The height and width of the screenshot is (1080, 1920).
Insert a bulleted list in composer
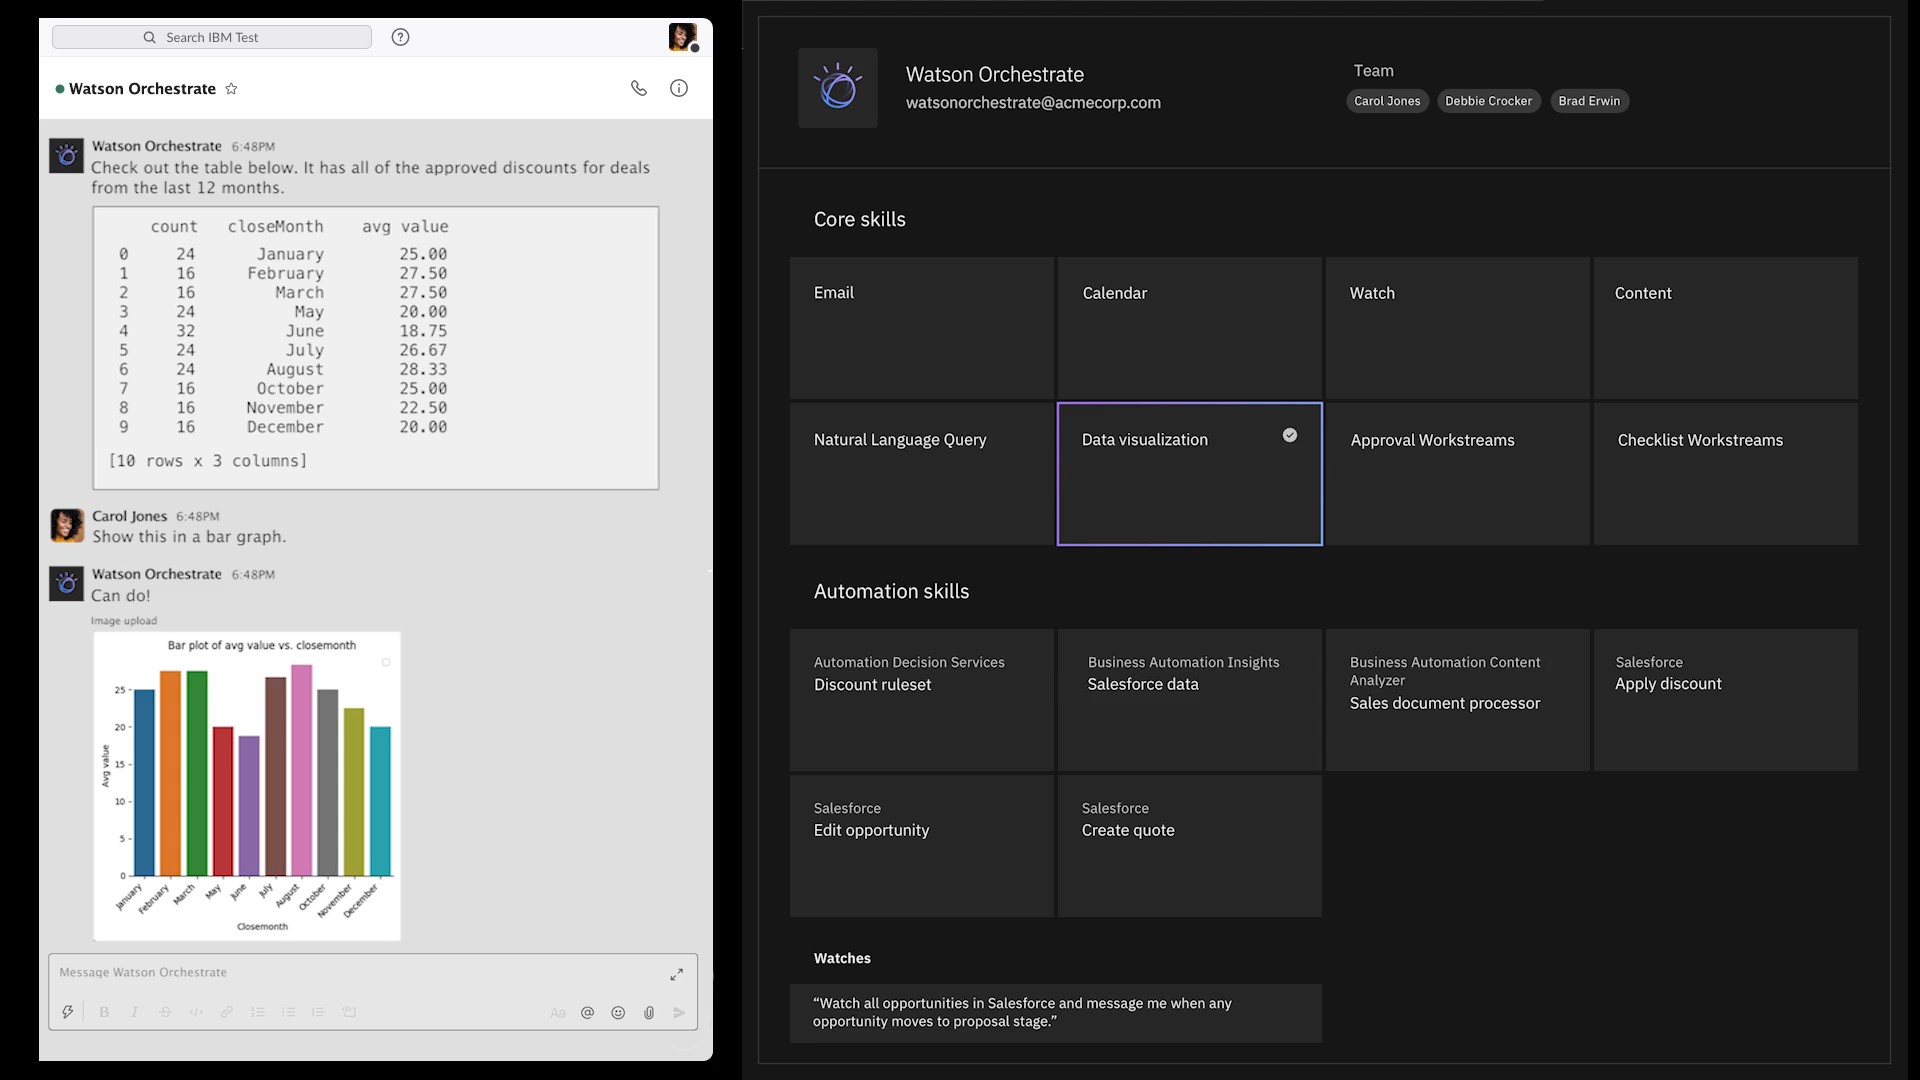click(288, 1012)
